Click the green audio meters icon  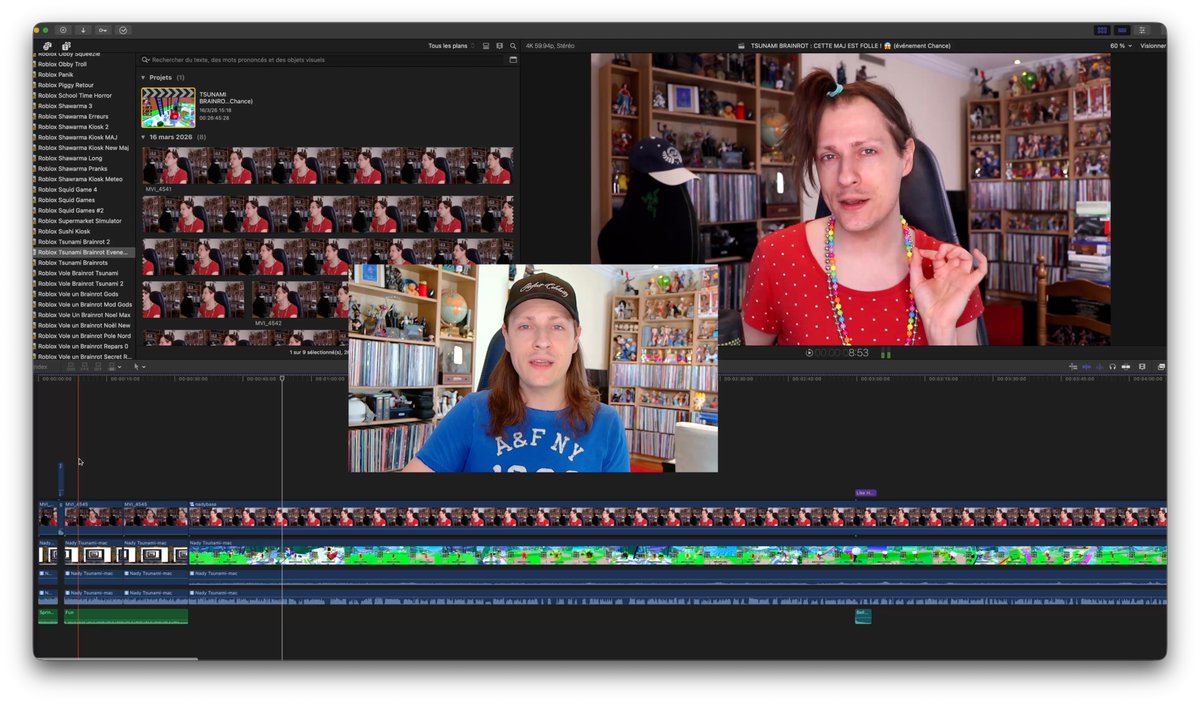coord(885,353)
